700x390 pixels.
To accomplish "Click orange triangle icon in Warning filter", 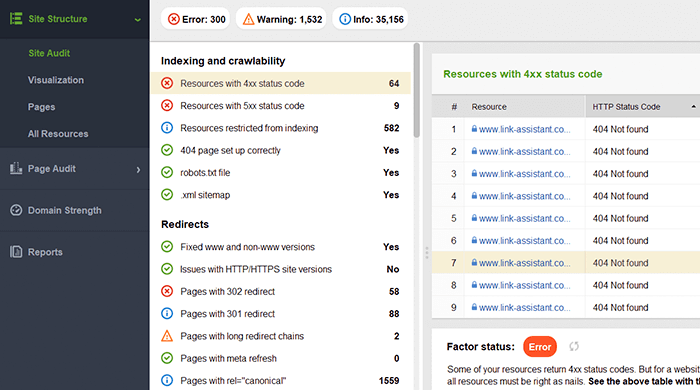I will pyautogui.click(x=248, y=19).
